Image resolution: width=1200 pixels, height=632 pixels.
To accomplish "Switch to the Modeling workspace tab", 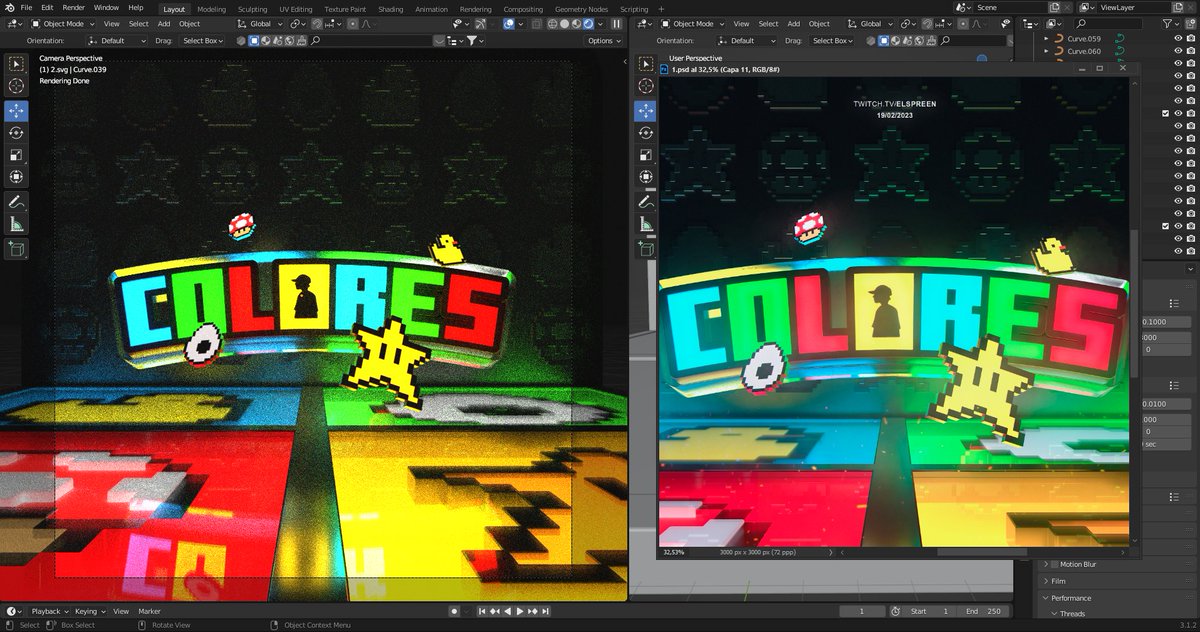I will coord(212,8).
